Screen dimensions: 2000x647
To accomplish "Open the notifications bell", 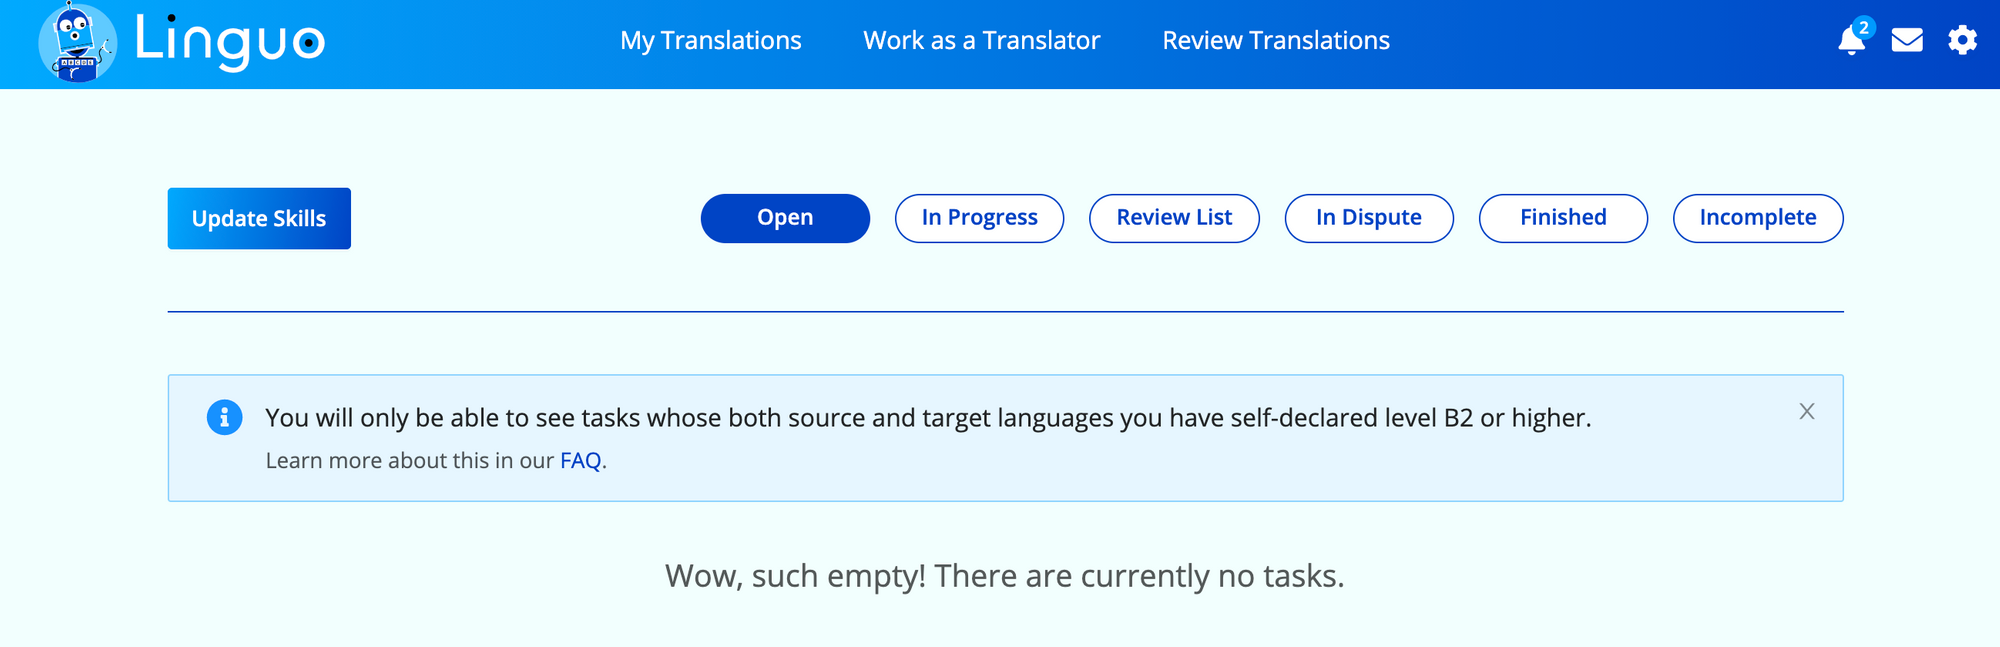I will [1851, 41].
